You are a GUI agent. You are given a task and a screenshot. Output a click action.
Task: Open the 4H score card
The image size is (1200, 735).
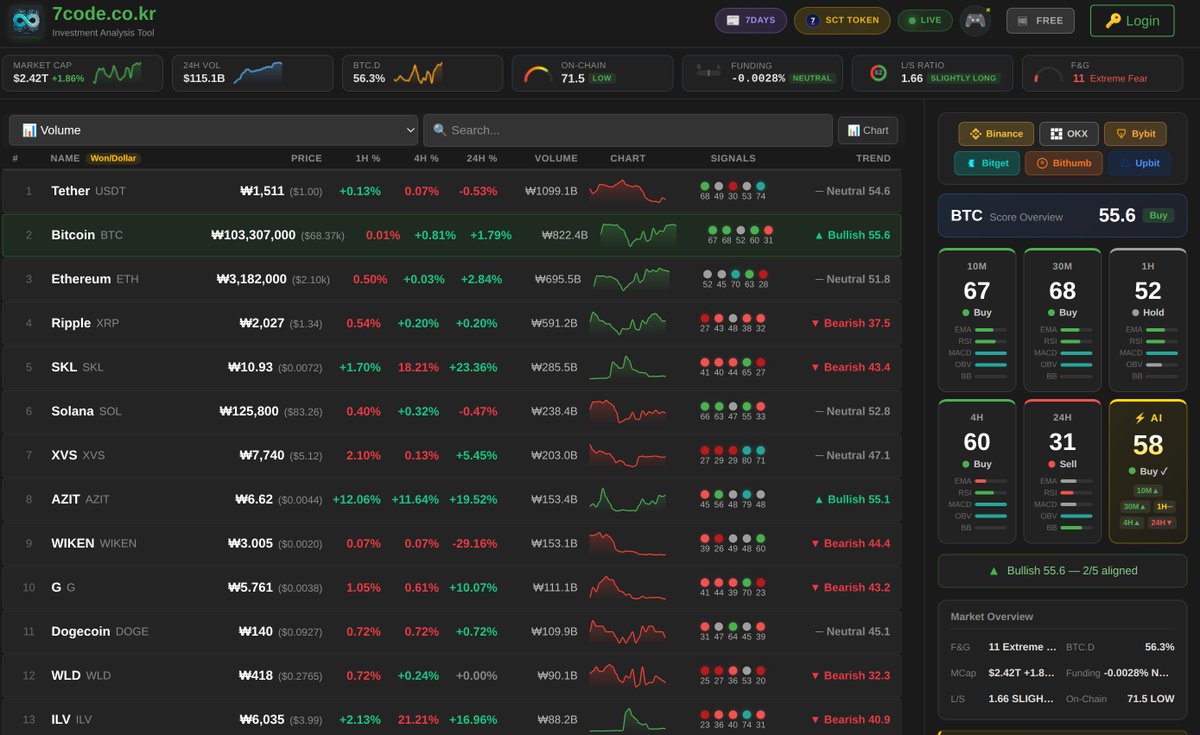point(977,471)
